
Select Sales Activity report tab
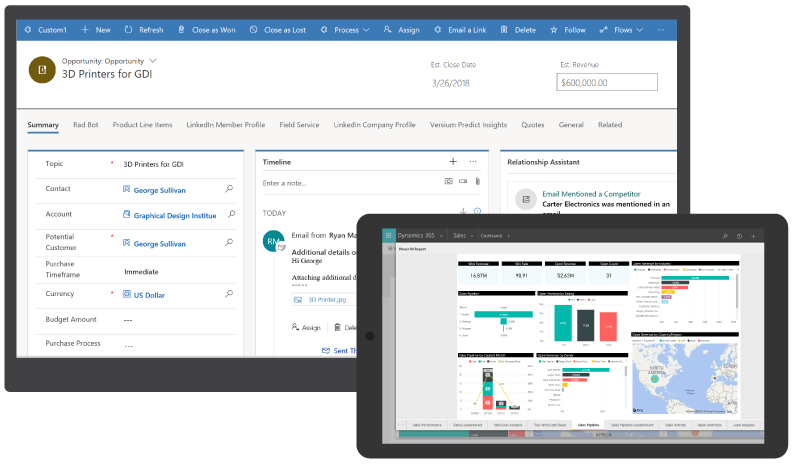(x=675, y=425)
